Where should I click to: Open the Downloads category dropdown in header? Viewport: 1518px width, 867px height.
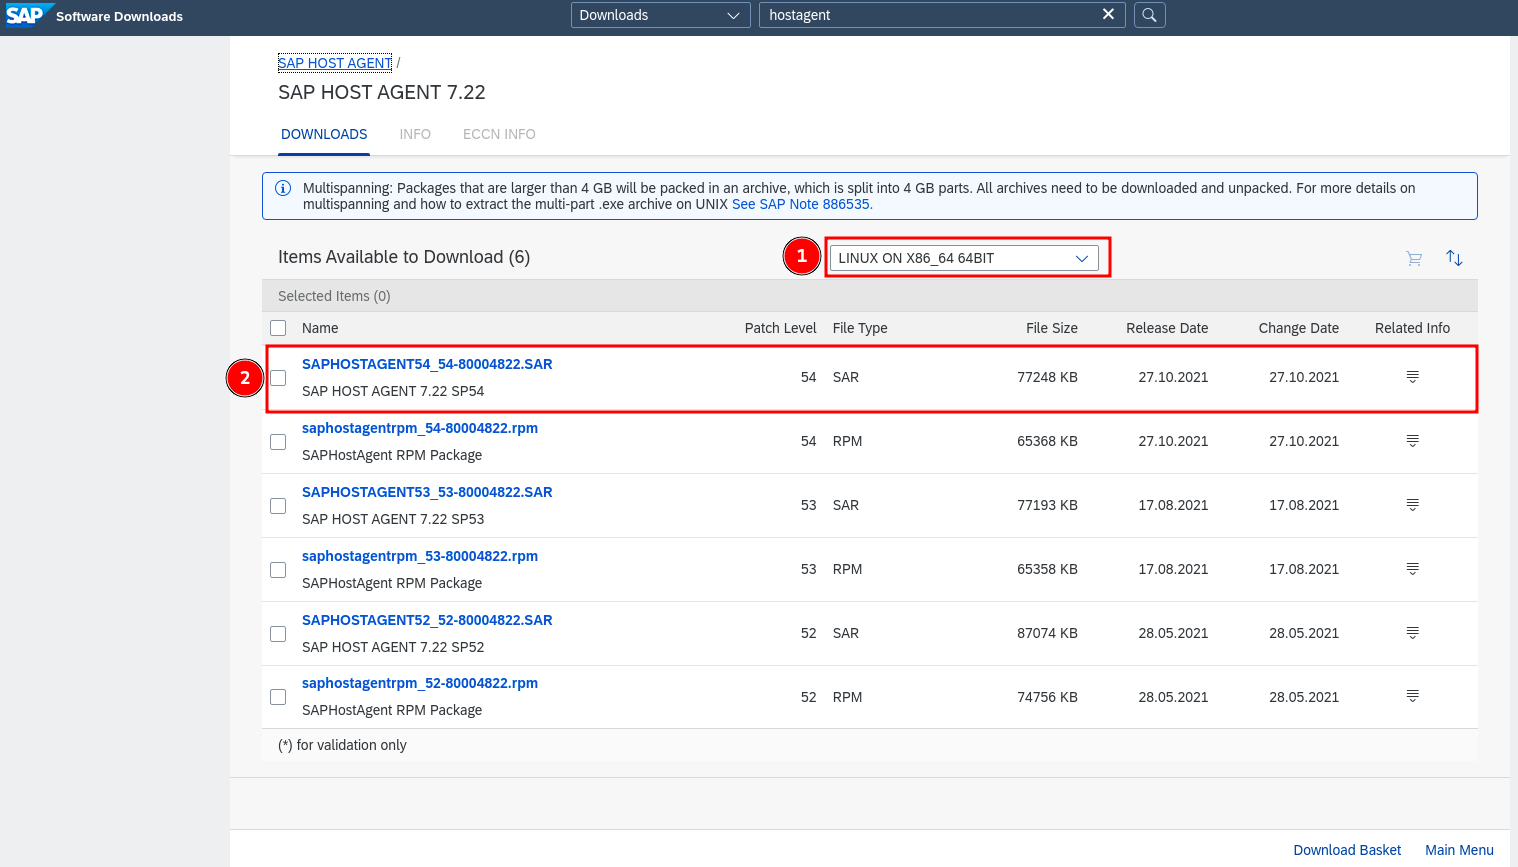tap(660, 15)
